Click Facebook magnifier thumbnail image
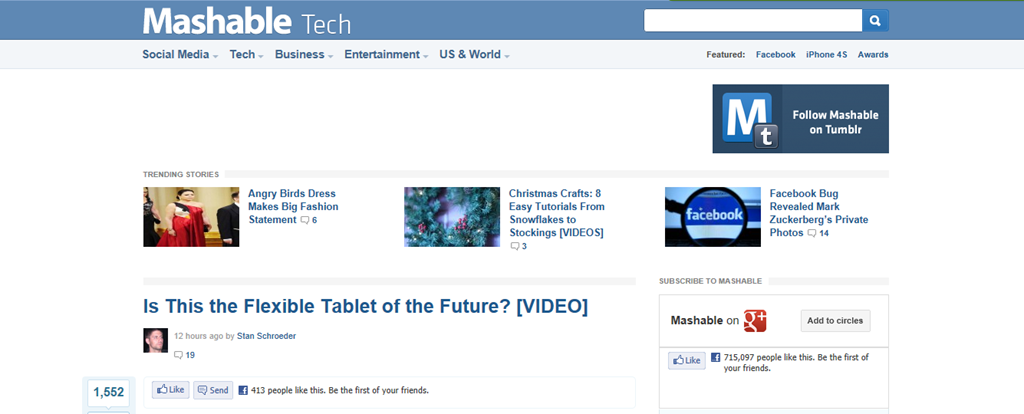The image size is (1024, 414). click(x=712, y=217)
